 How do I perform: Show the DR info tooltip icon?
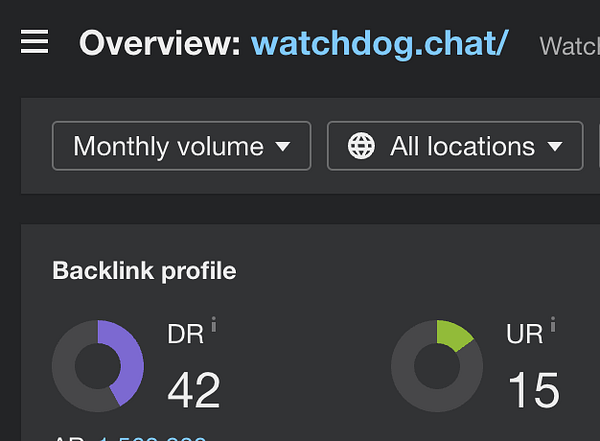214,324
